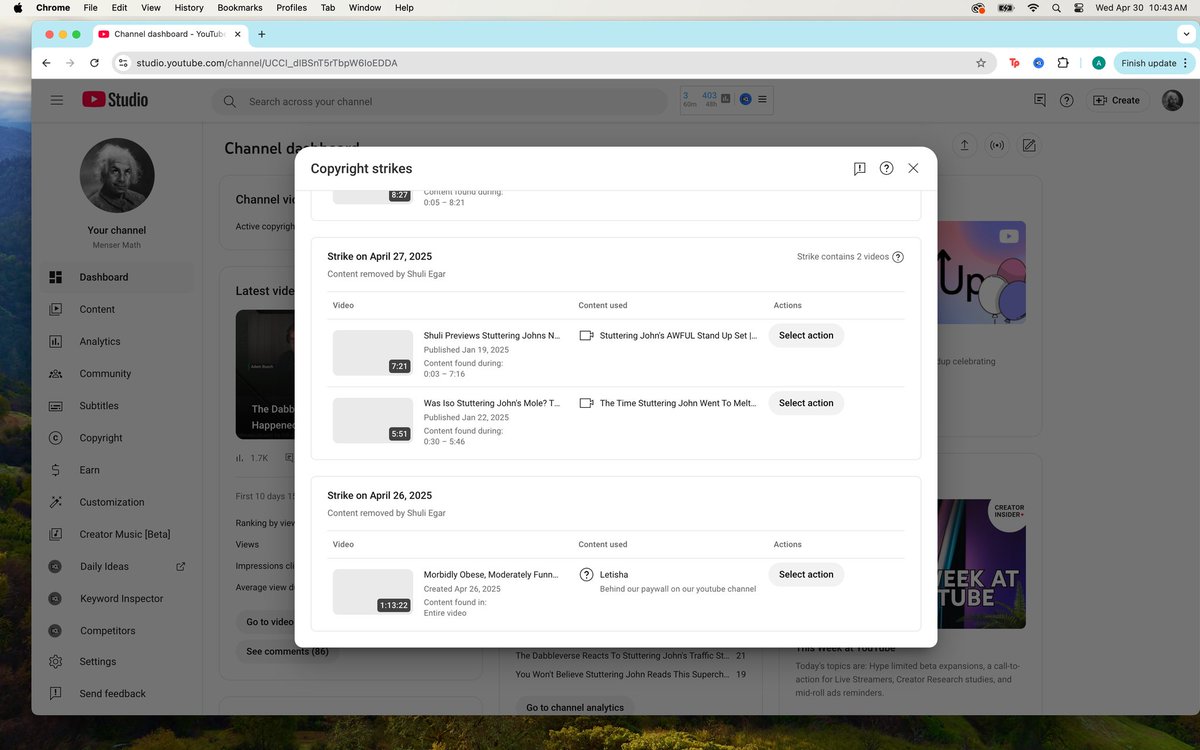The width and height of the screenshot is (1200, 750).
Task: Open Keyword Inspector in the sidebar
Action: [x=117, y=598]
